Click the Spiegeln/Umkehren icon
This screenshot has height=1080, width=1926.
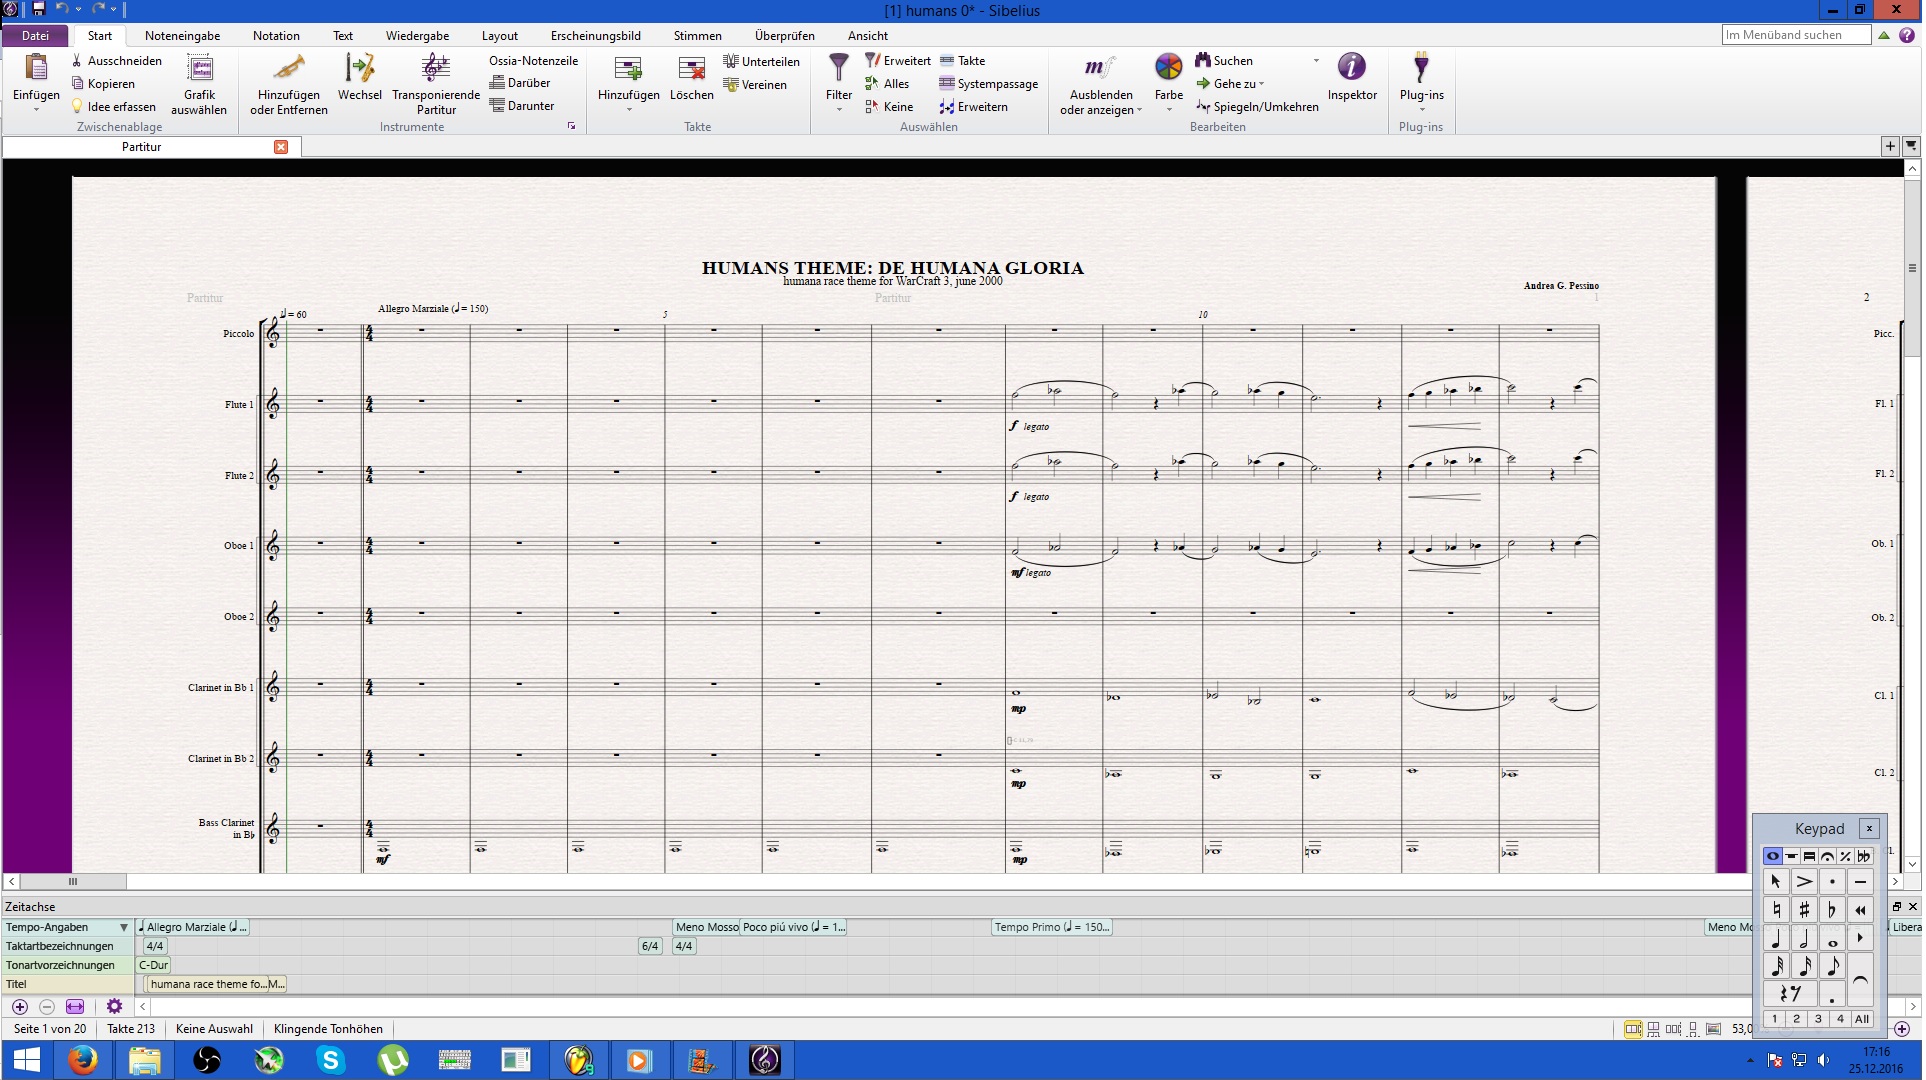(x=1203, y=107)
